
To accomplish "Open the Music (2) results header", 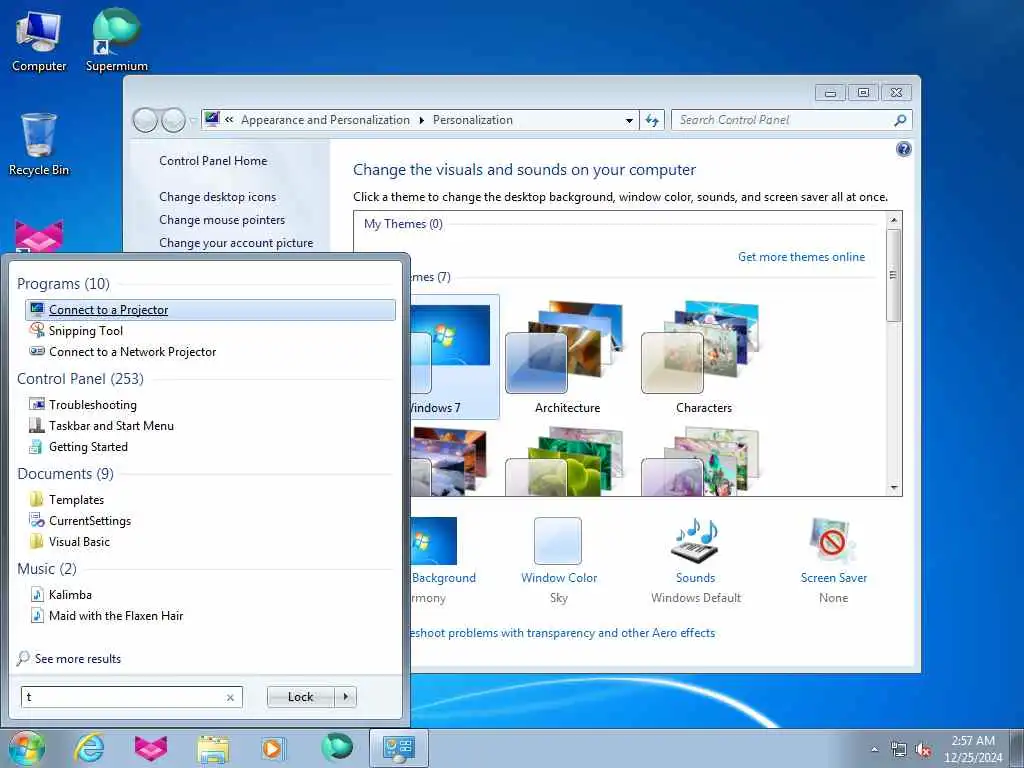I will 47,569.
